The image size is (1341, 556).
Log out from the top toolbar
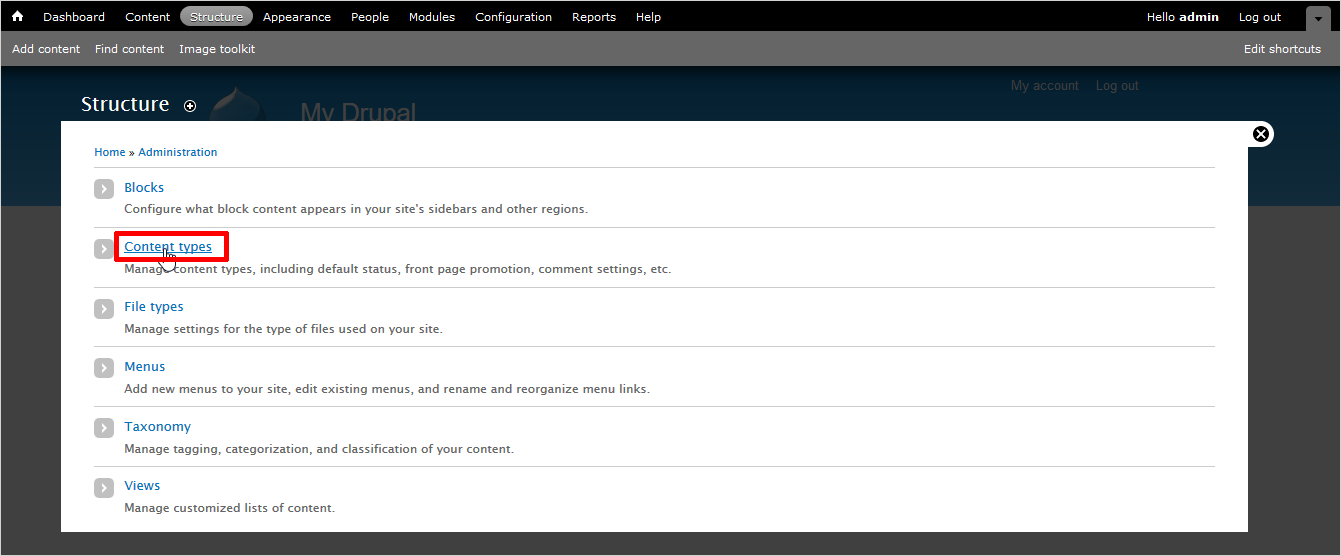click(1259, 17)
